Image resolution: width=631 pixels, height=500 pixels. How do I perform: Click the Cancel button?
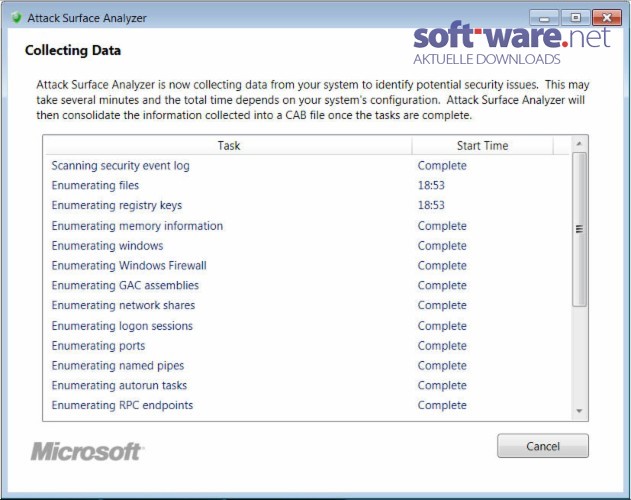[x=542, y=446]
